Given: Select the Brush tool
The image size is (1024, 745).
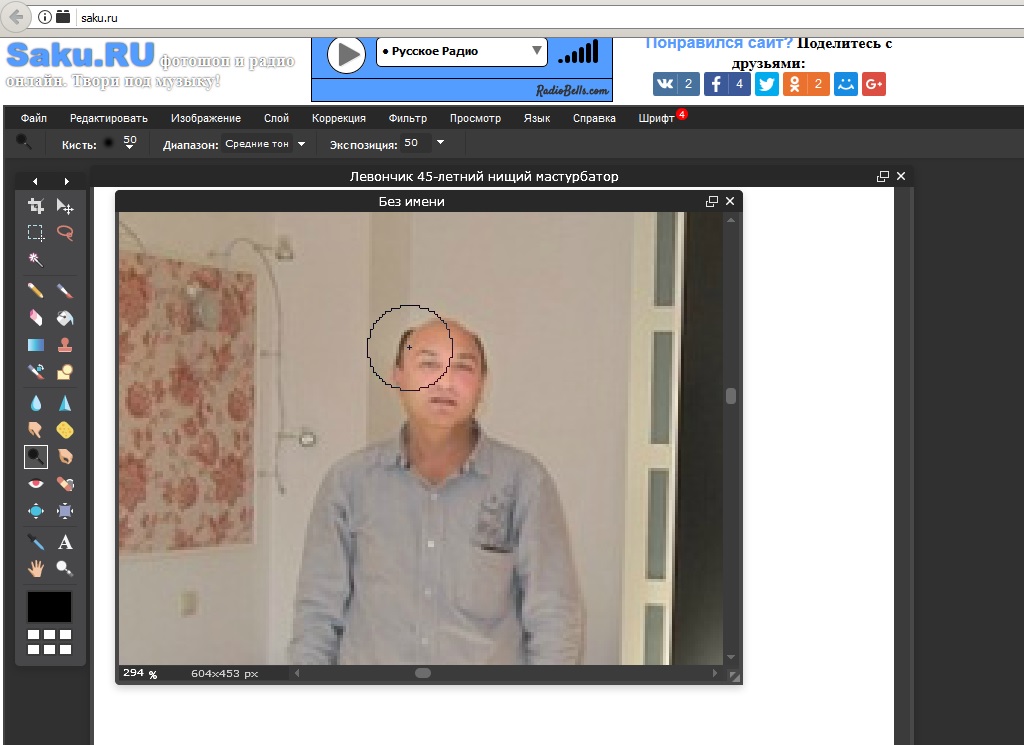Looking at the screenshot, I should (65, 291).
